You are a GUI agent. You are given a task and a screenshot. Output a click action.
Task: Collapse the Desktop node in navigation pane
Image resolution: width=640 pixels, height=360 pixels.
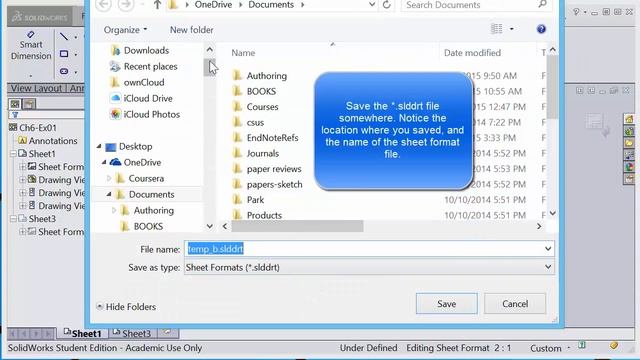tap(99, 146)
